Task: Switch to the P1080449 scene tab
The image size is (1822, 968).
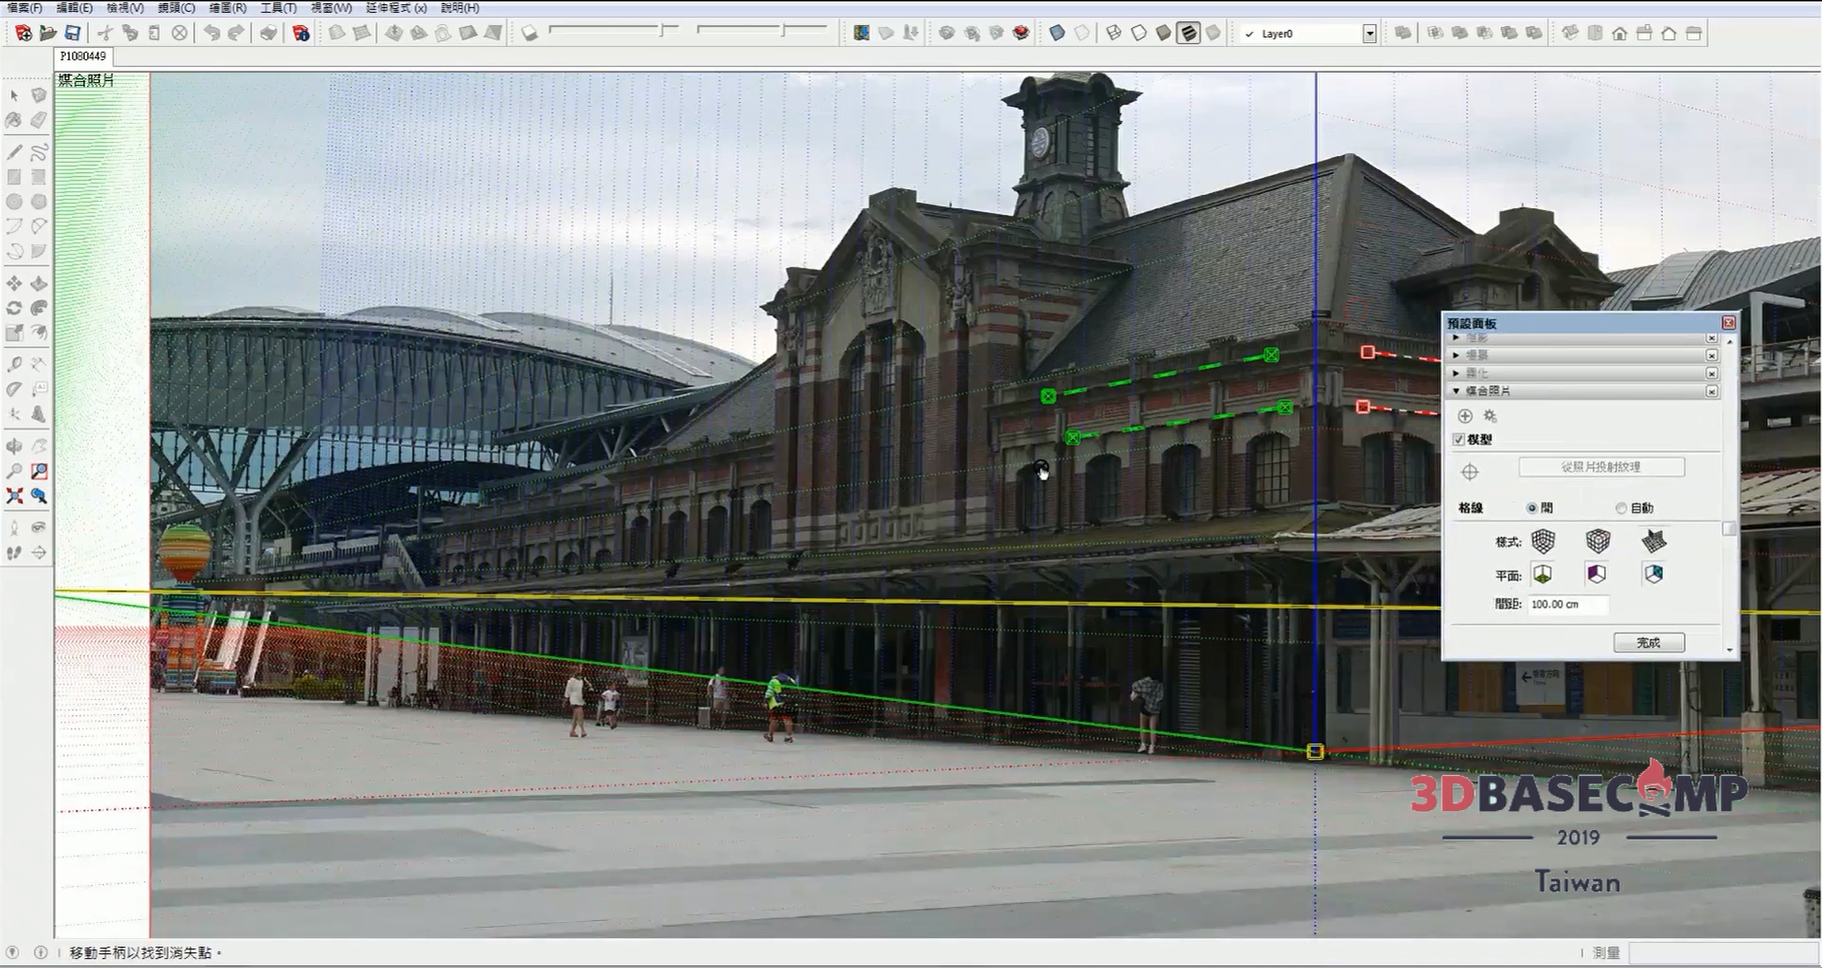Action: tap(83, 57)
